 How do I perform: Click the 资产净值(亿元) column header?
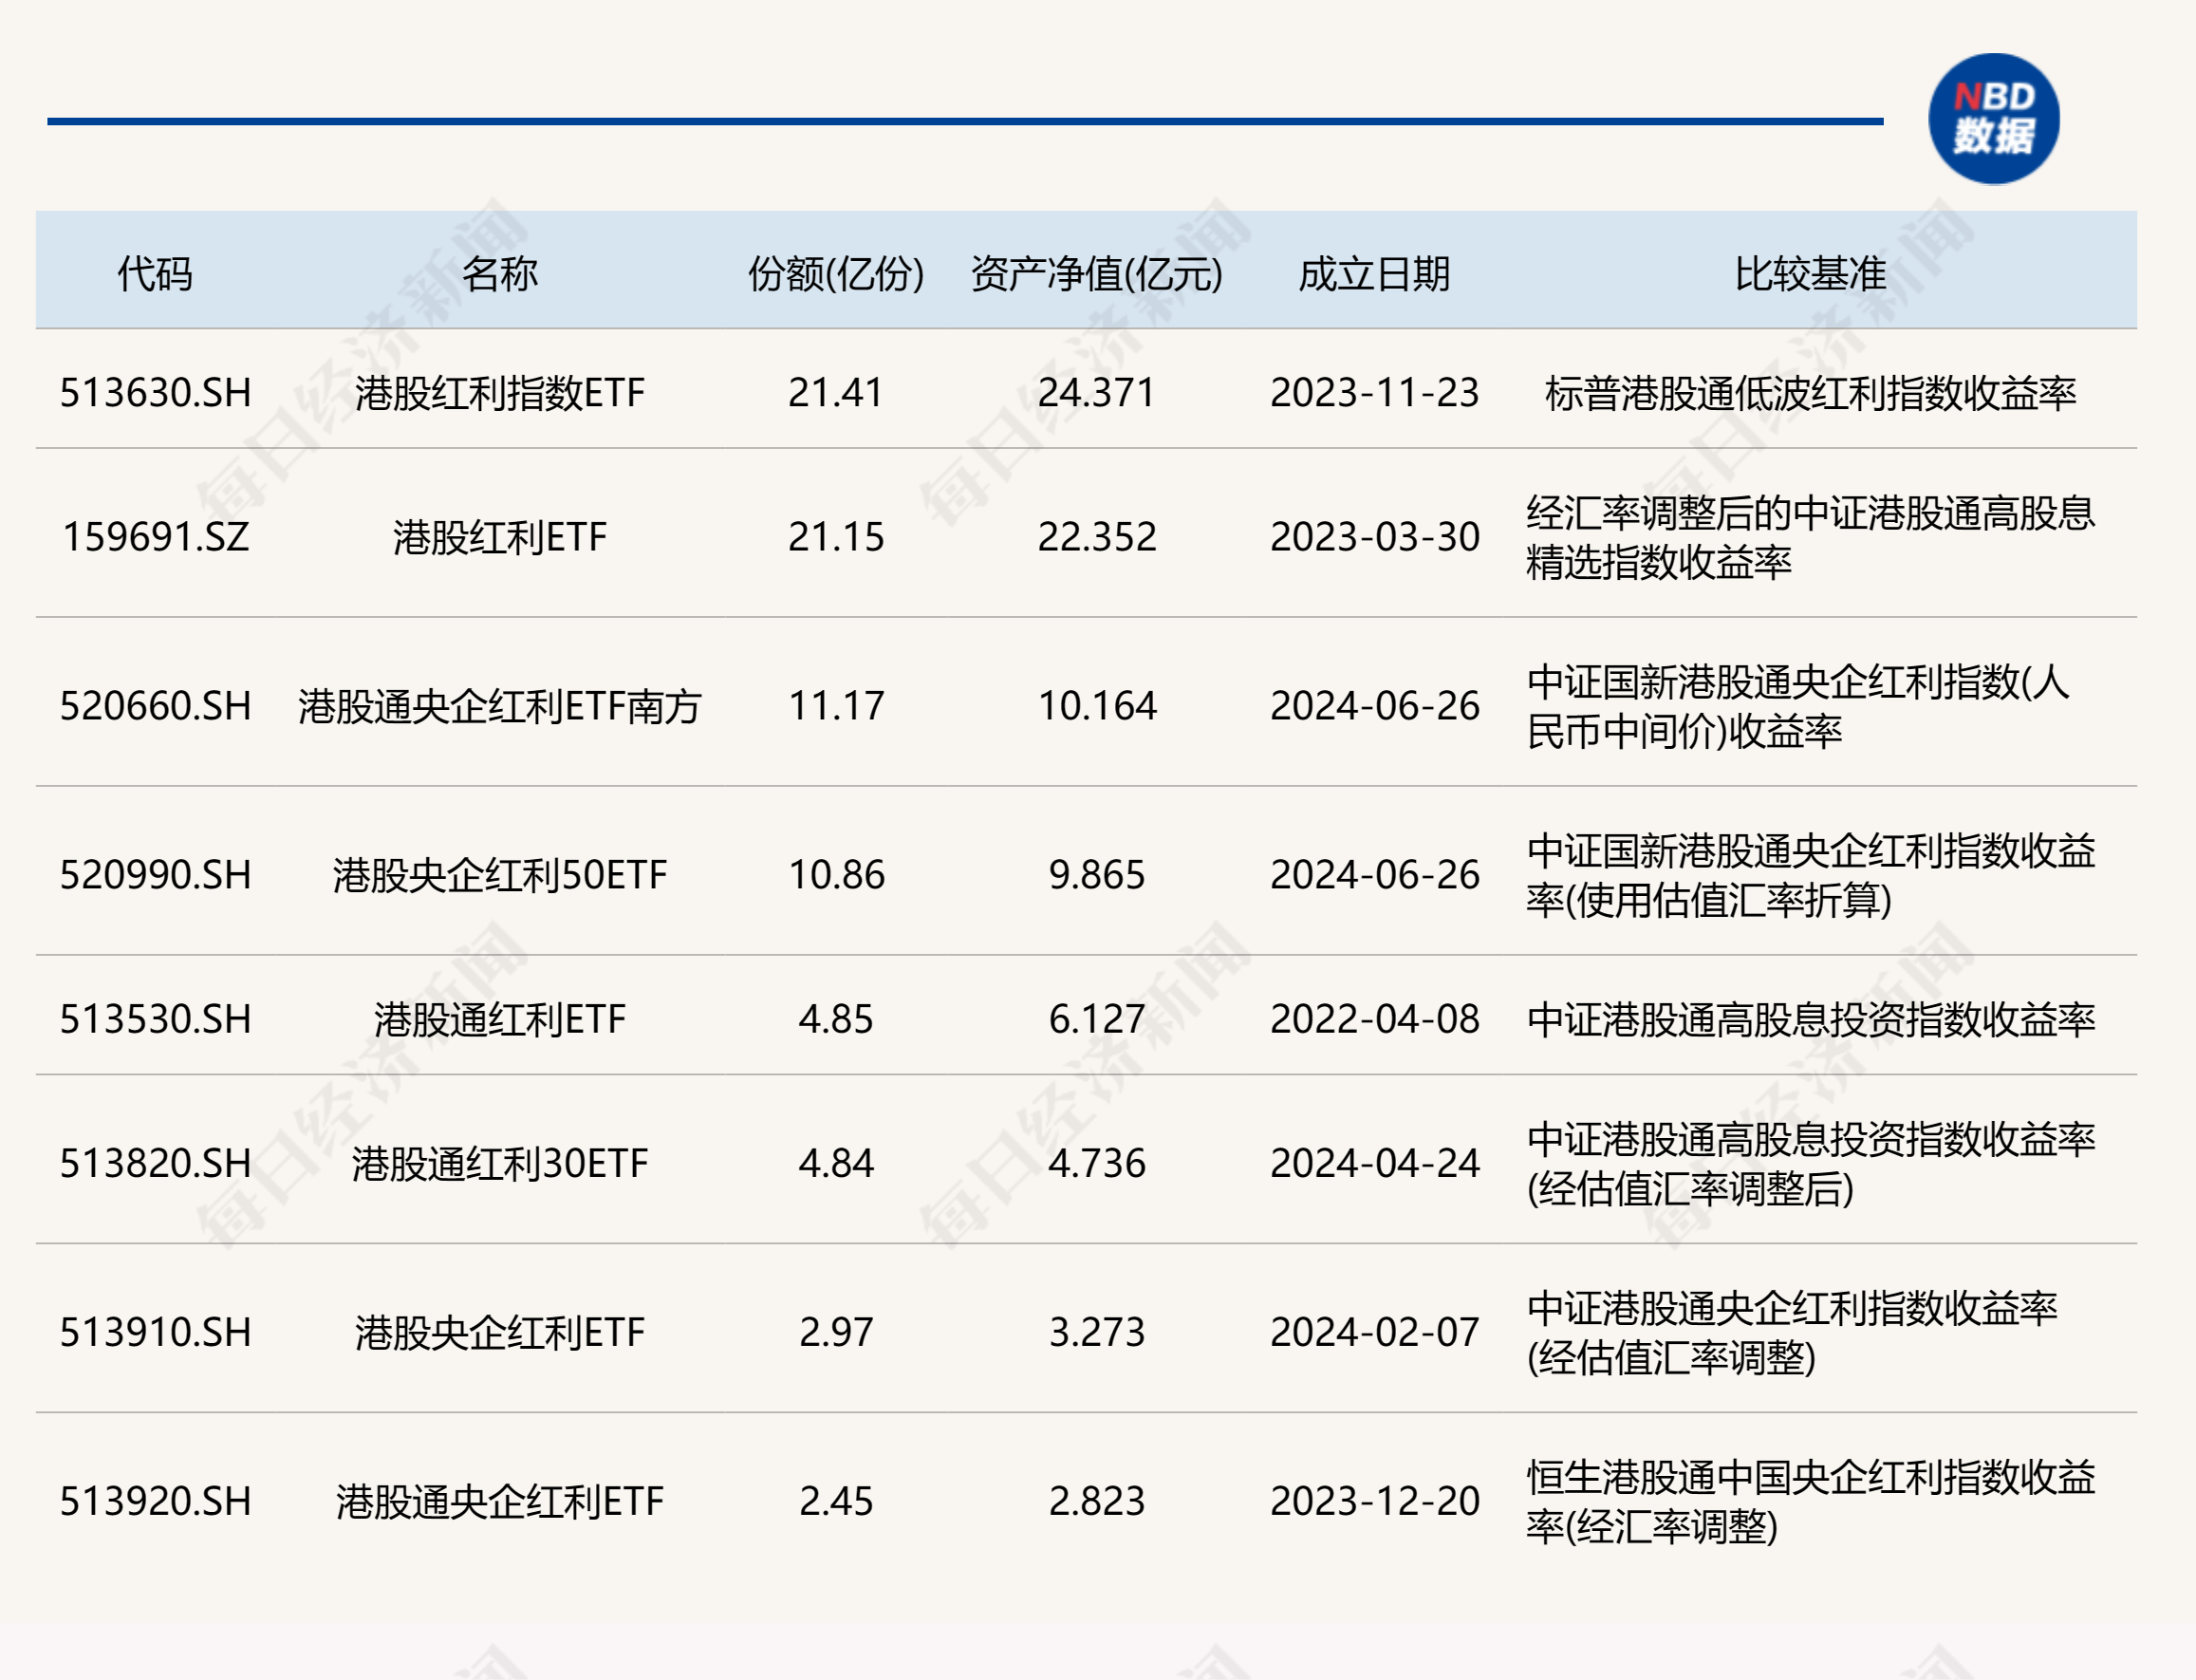pos(1097,273)
